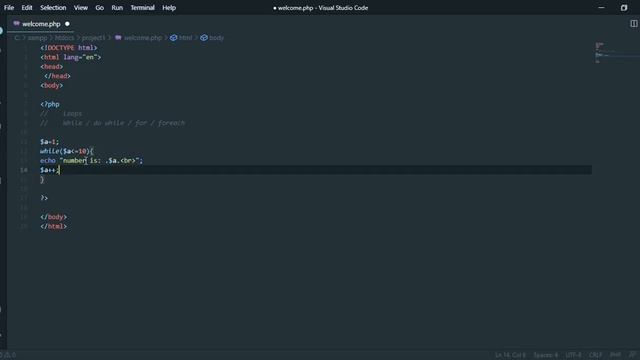Click the '<html lang="en">' line
Screen dimensions: 640x360
70,57
